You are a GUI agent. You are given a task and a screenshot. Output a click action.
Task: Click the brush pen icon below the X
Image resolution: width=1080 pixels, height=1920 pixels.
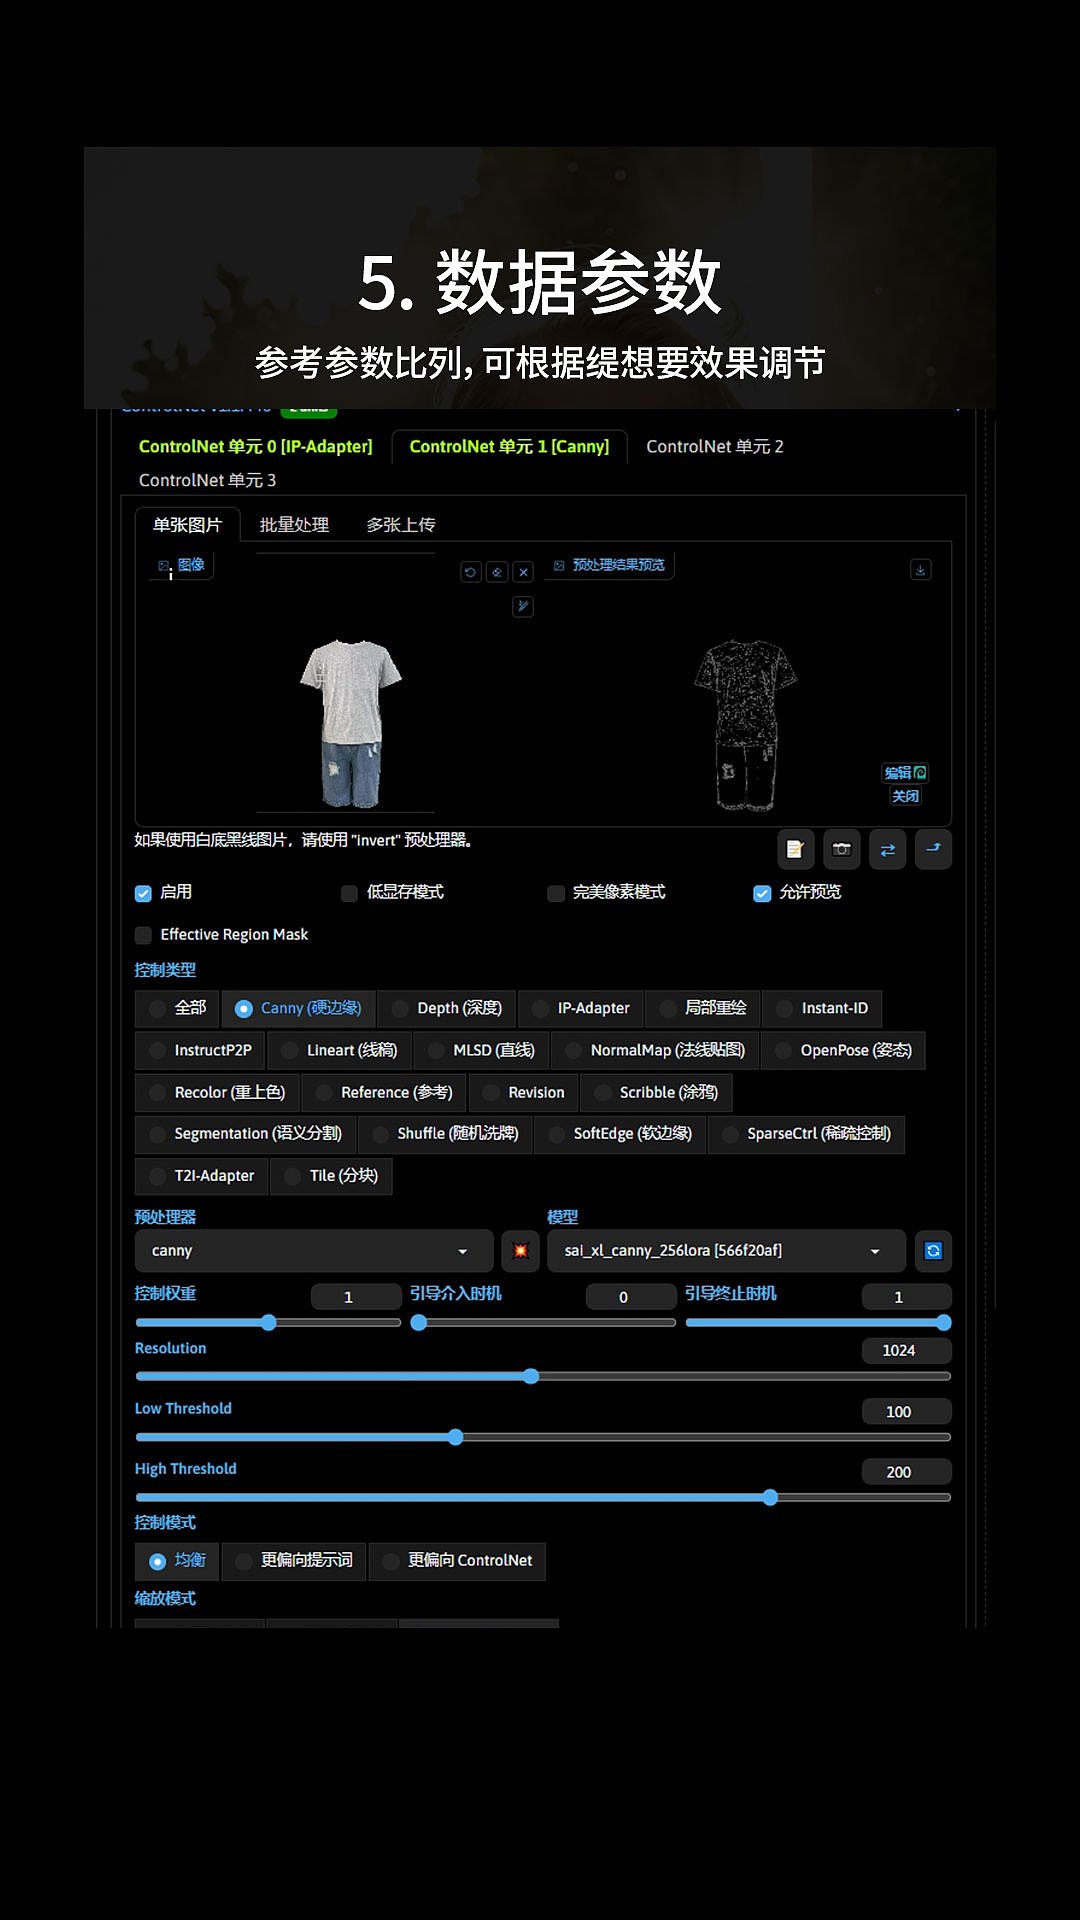pyautogui.click(x=523, y=606)
